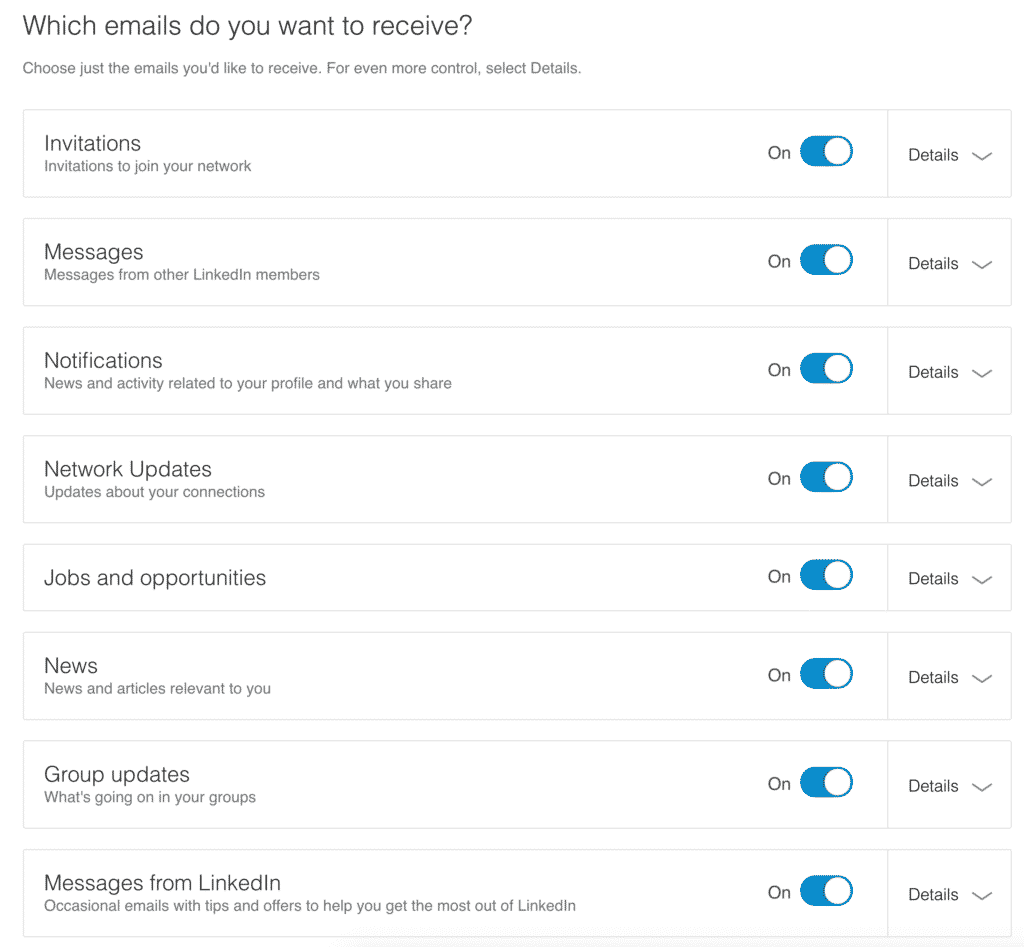Disable Messages from LinkedIn emails

point(826,890)
